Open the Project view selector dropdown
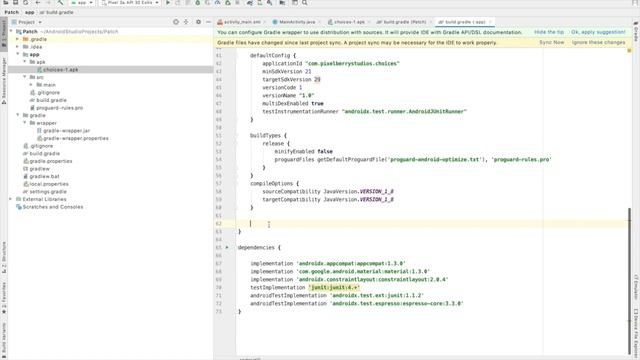The height and width of the screenshot is (360, 640). 27,22
